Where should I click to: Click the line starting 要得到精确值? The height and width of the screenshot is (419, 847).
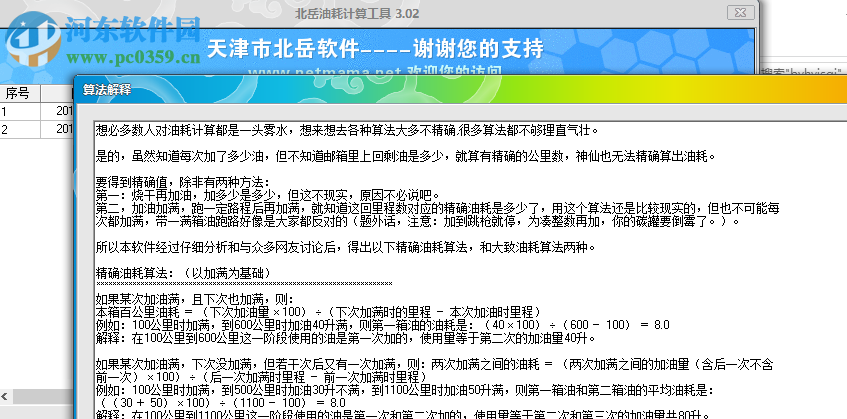click(182, 182)
